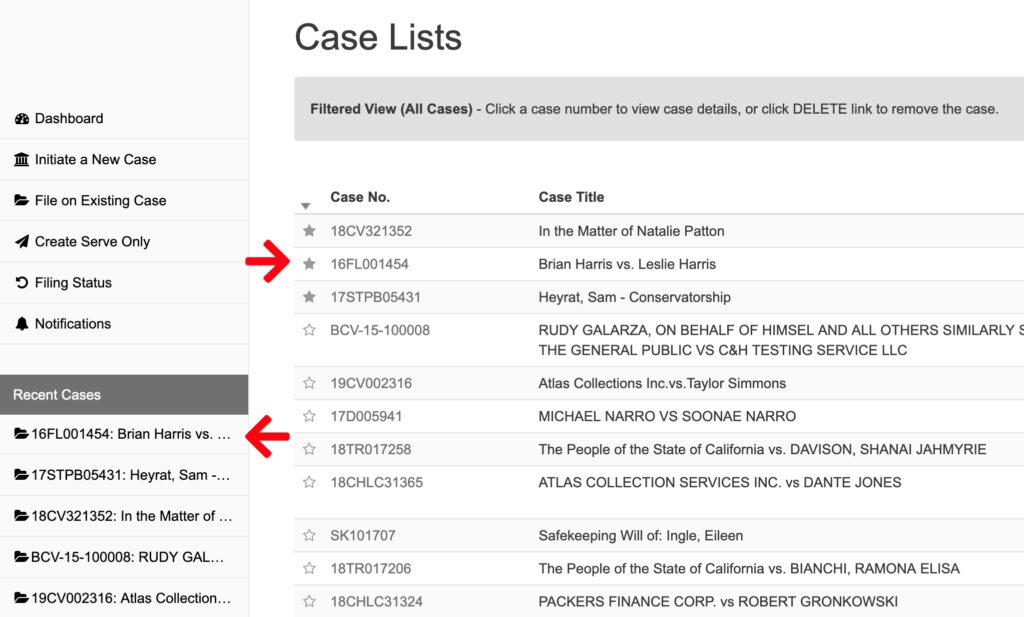Click the paper plane icon for Create Serve Only
Screen dimensions: 1024x617
(x=22, y=241)
